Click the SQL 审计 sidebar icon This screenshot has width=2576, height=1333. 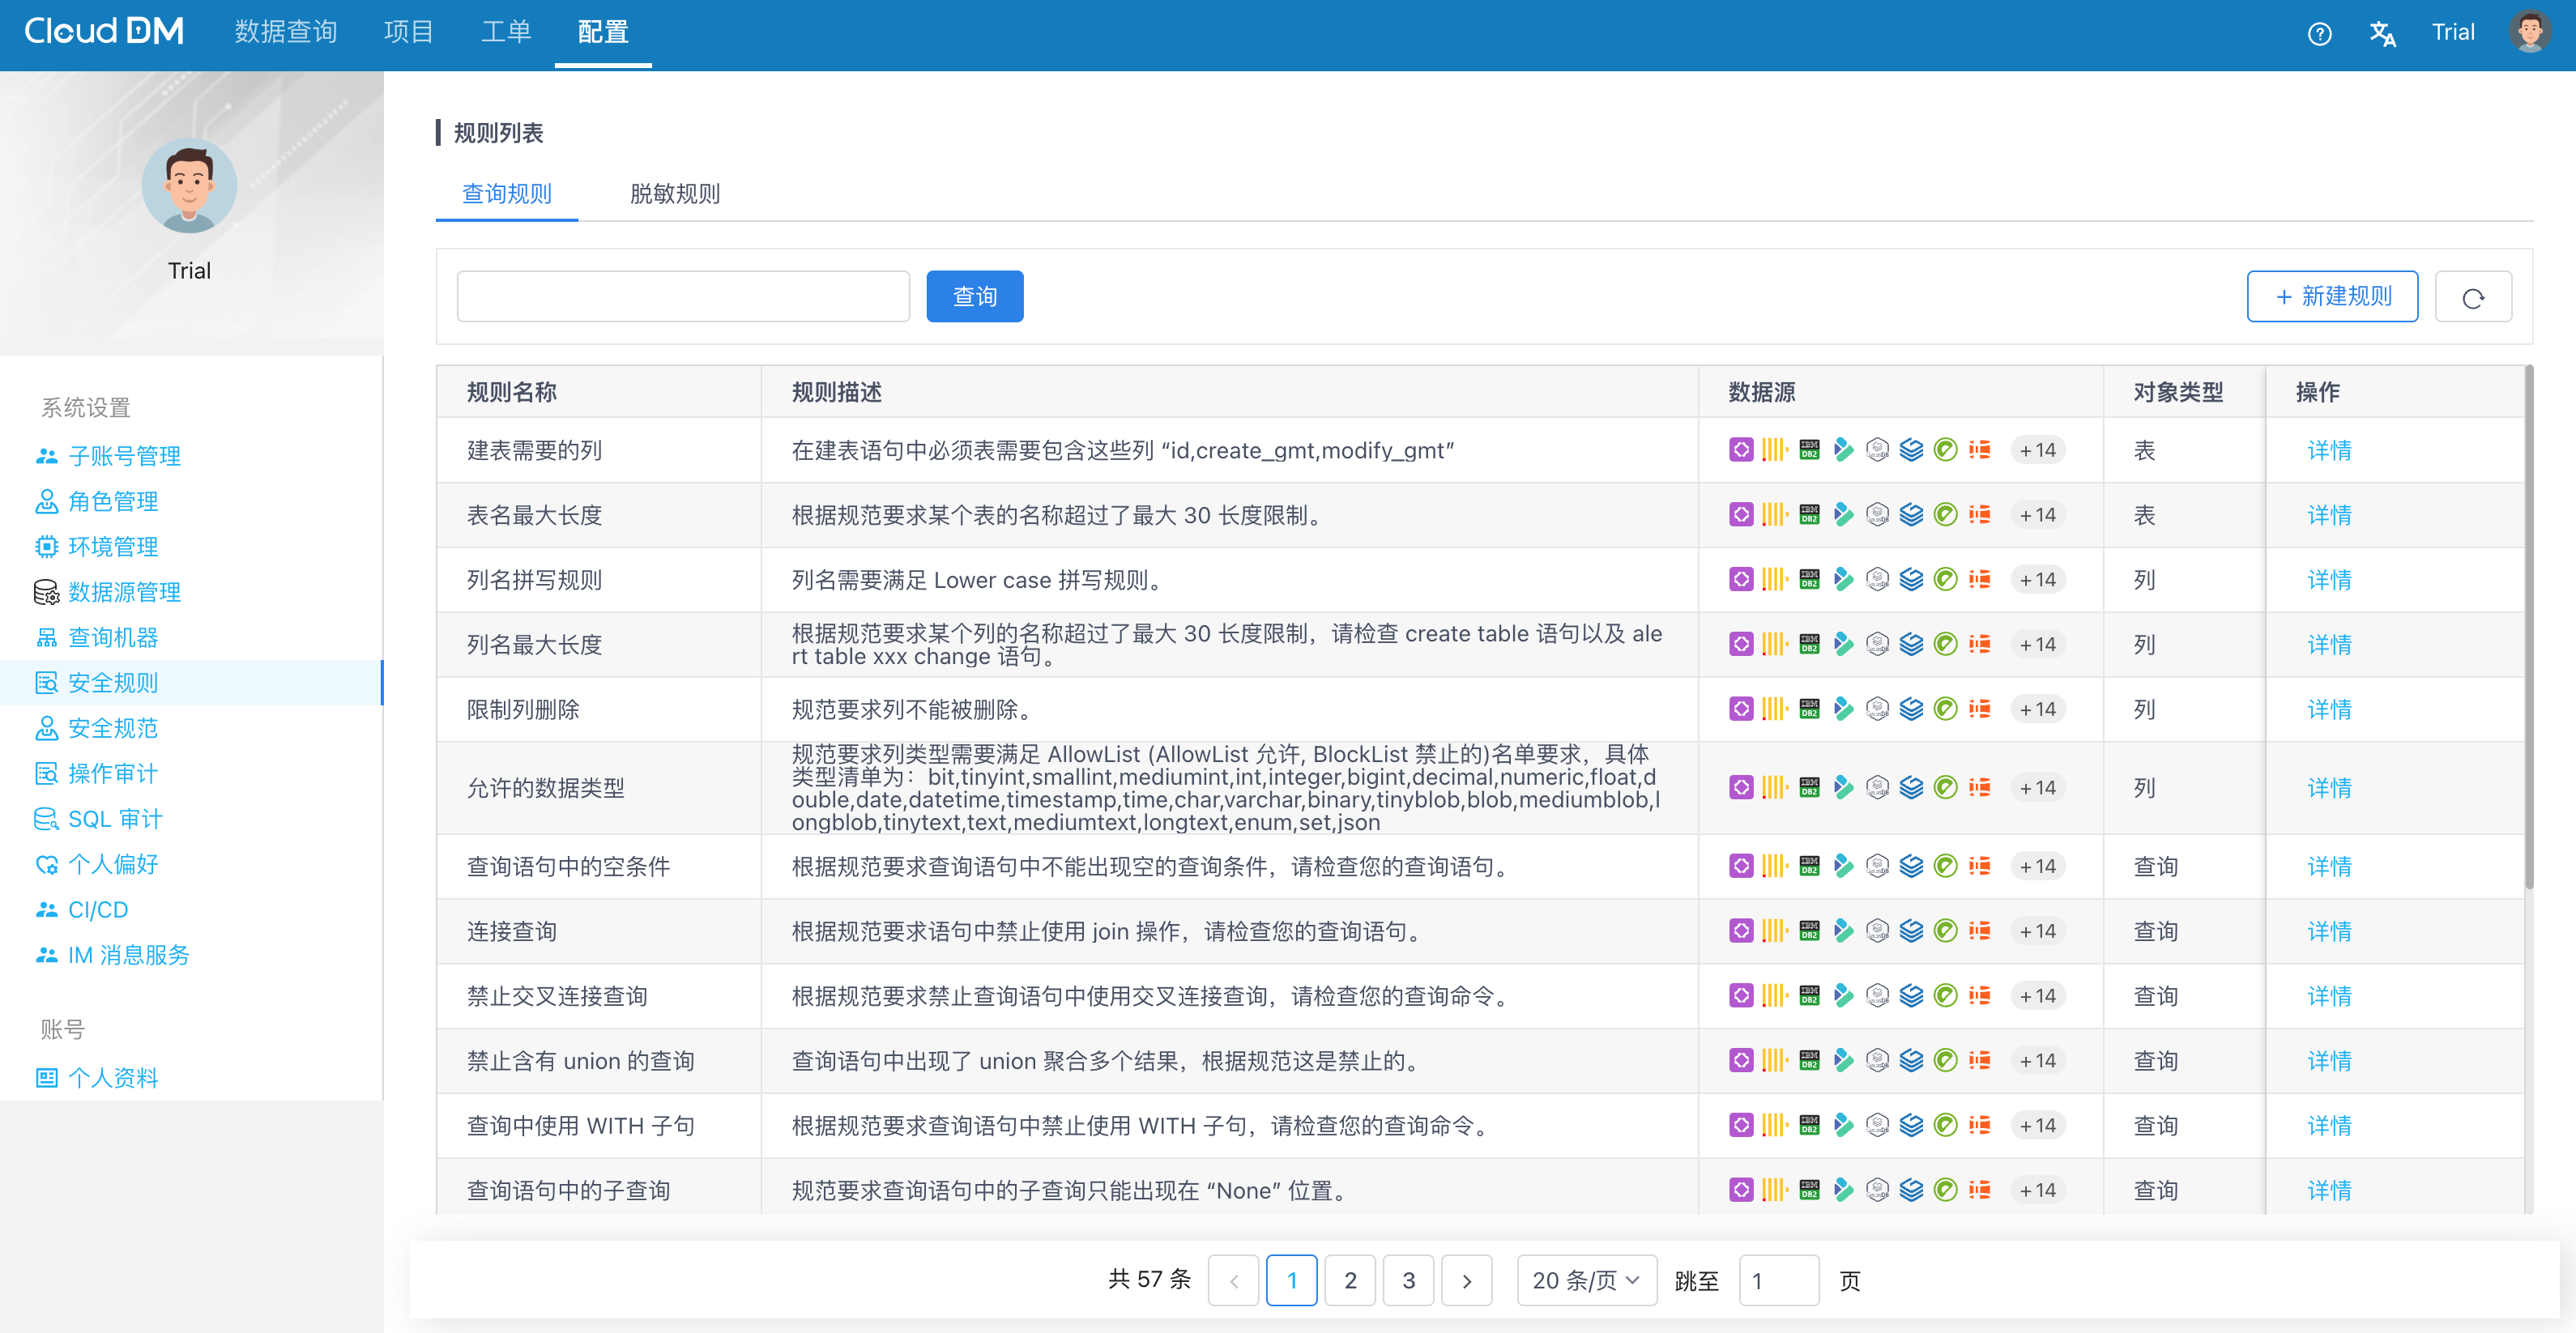click(x=46, y=819)
